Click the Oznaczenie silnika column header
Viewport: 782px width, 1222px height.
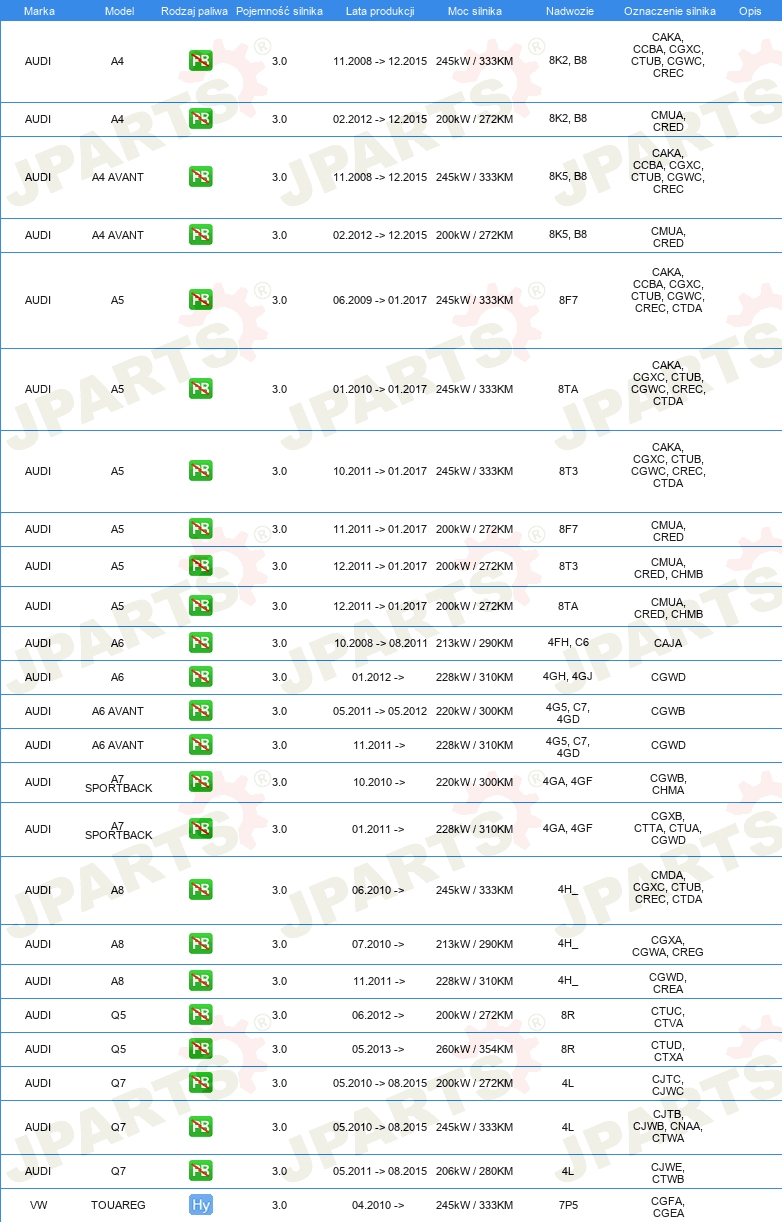click(669, 10)
